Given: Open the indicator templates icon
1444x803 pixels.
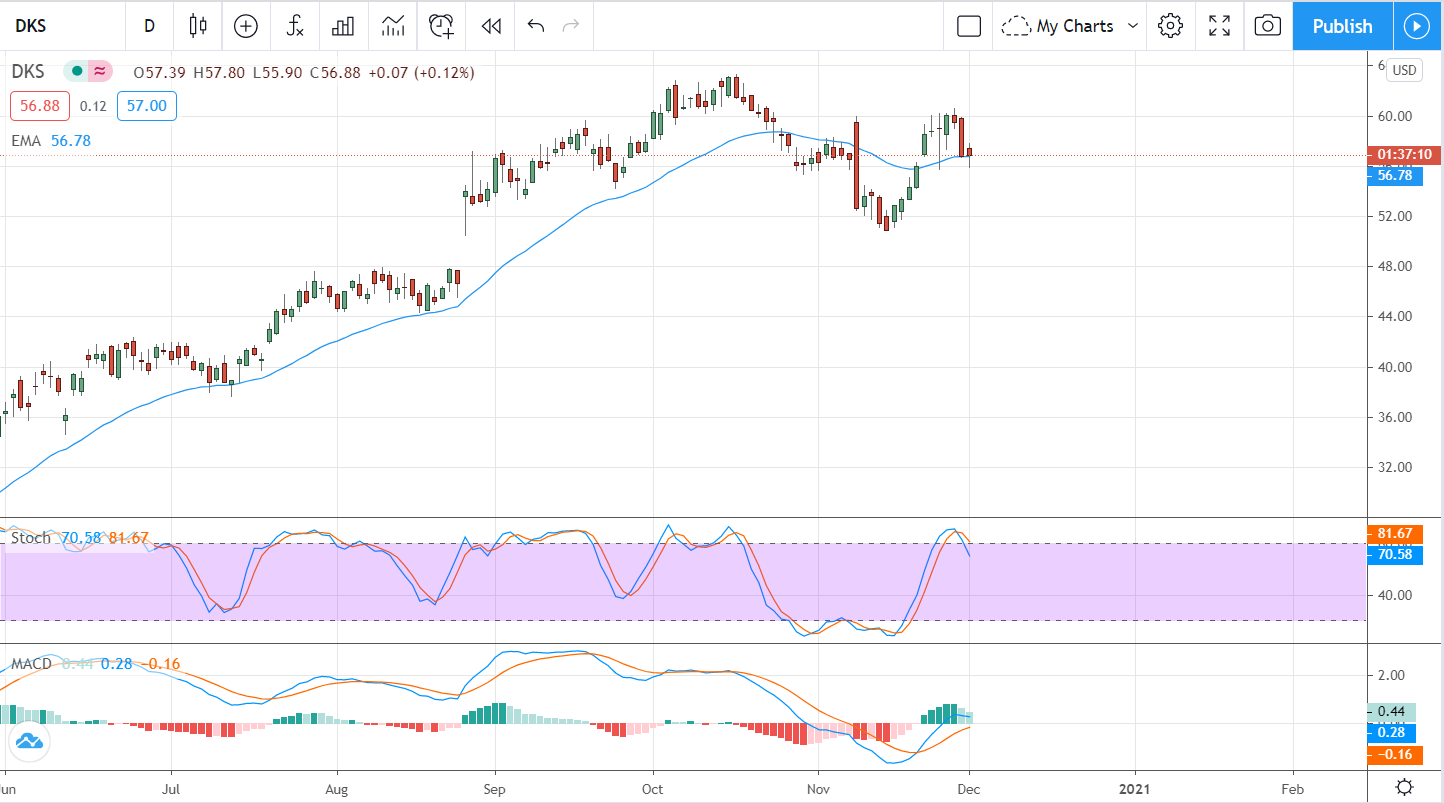Looking at the screenshot, I should click(x=392, y=26).
